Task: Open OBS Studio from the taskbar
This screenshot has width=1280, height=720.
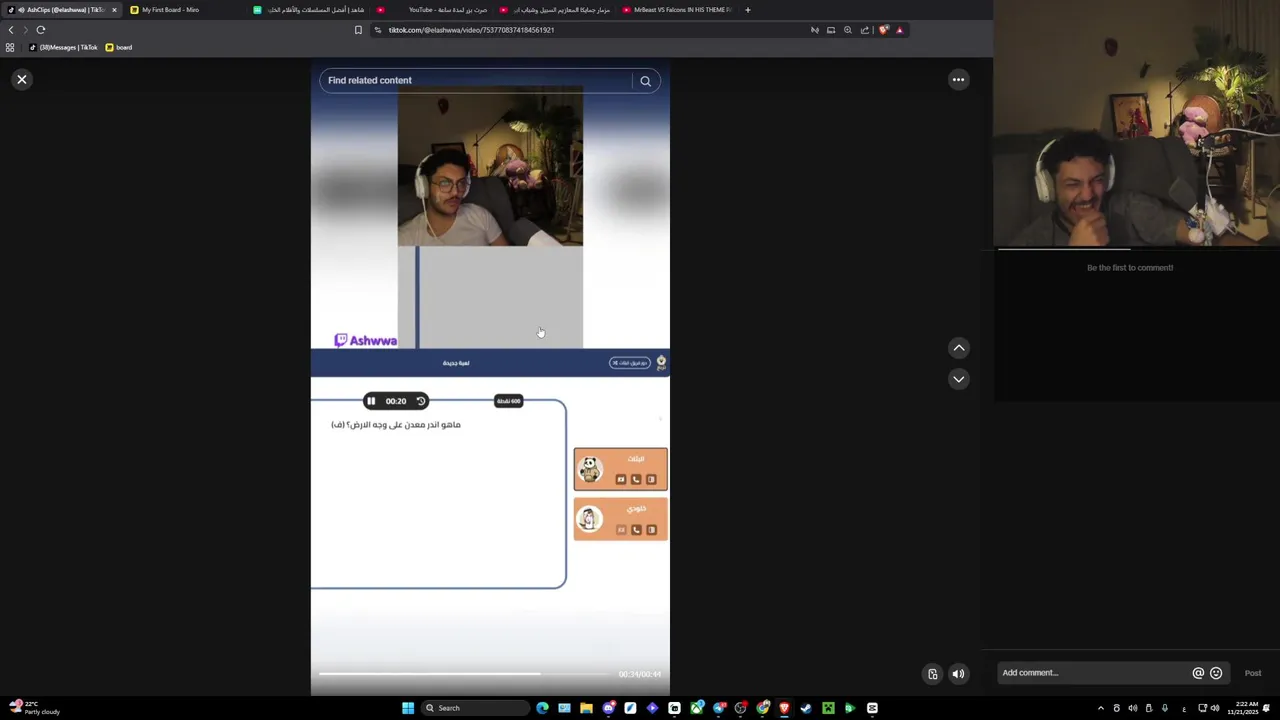Action: [x=741, y=708]
